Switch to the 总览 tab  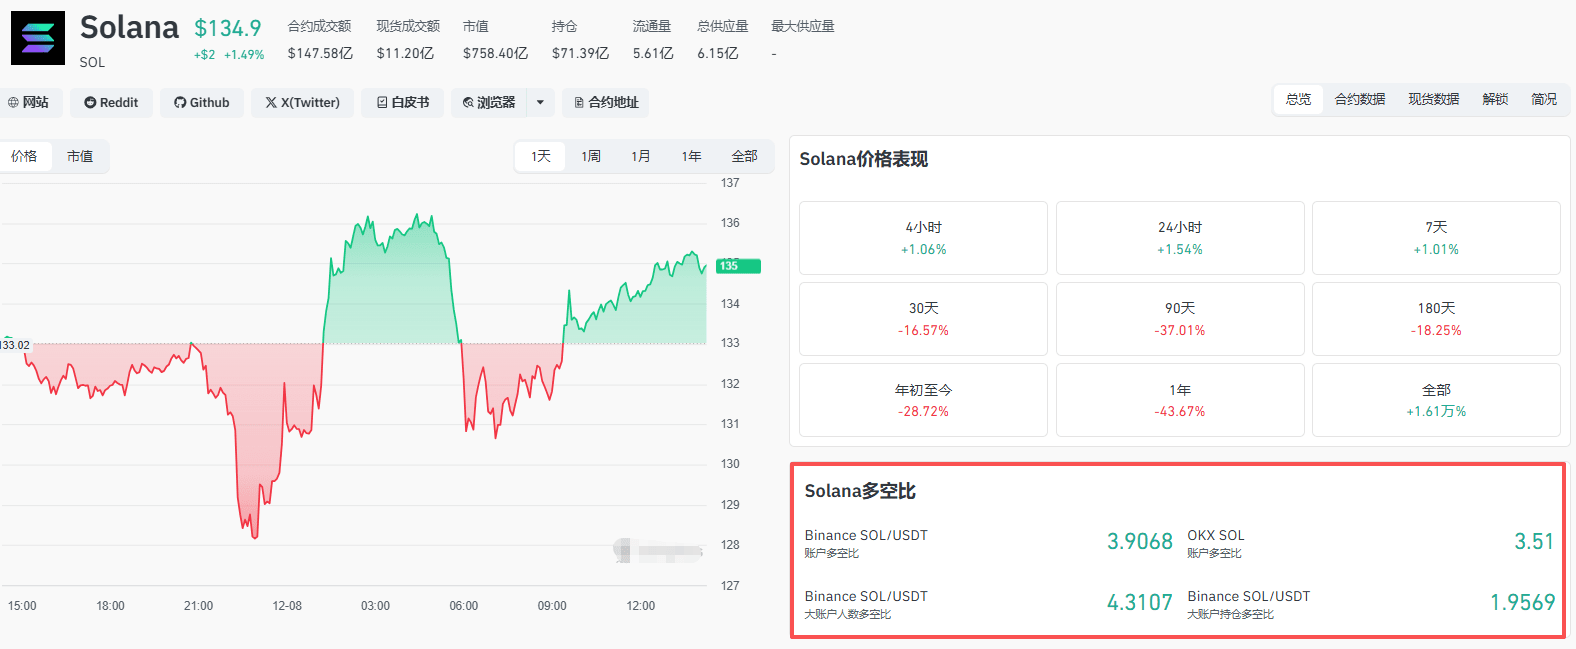click(1298, 99)
